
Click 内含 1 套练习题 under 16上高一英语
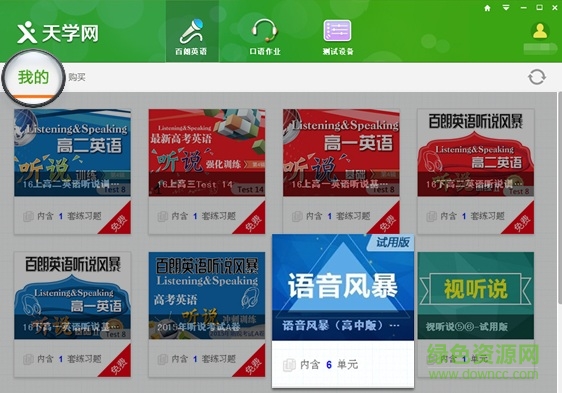(x=338, y=216)
